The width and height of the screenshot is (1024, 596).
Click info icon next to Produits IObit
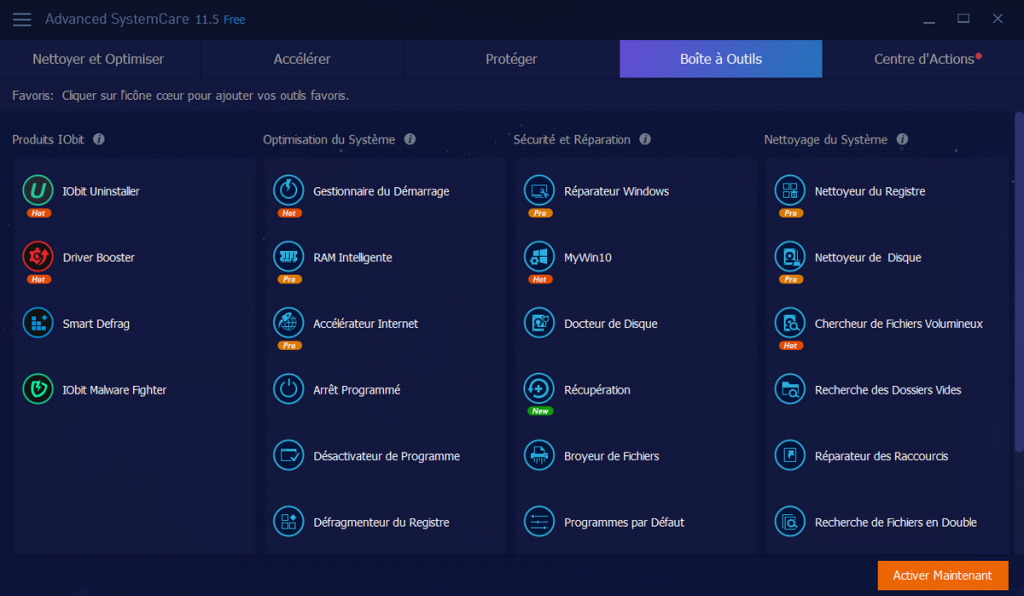pyautogui.click(x=99, y=139)
